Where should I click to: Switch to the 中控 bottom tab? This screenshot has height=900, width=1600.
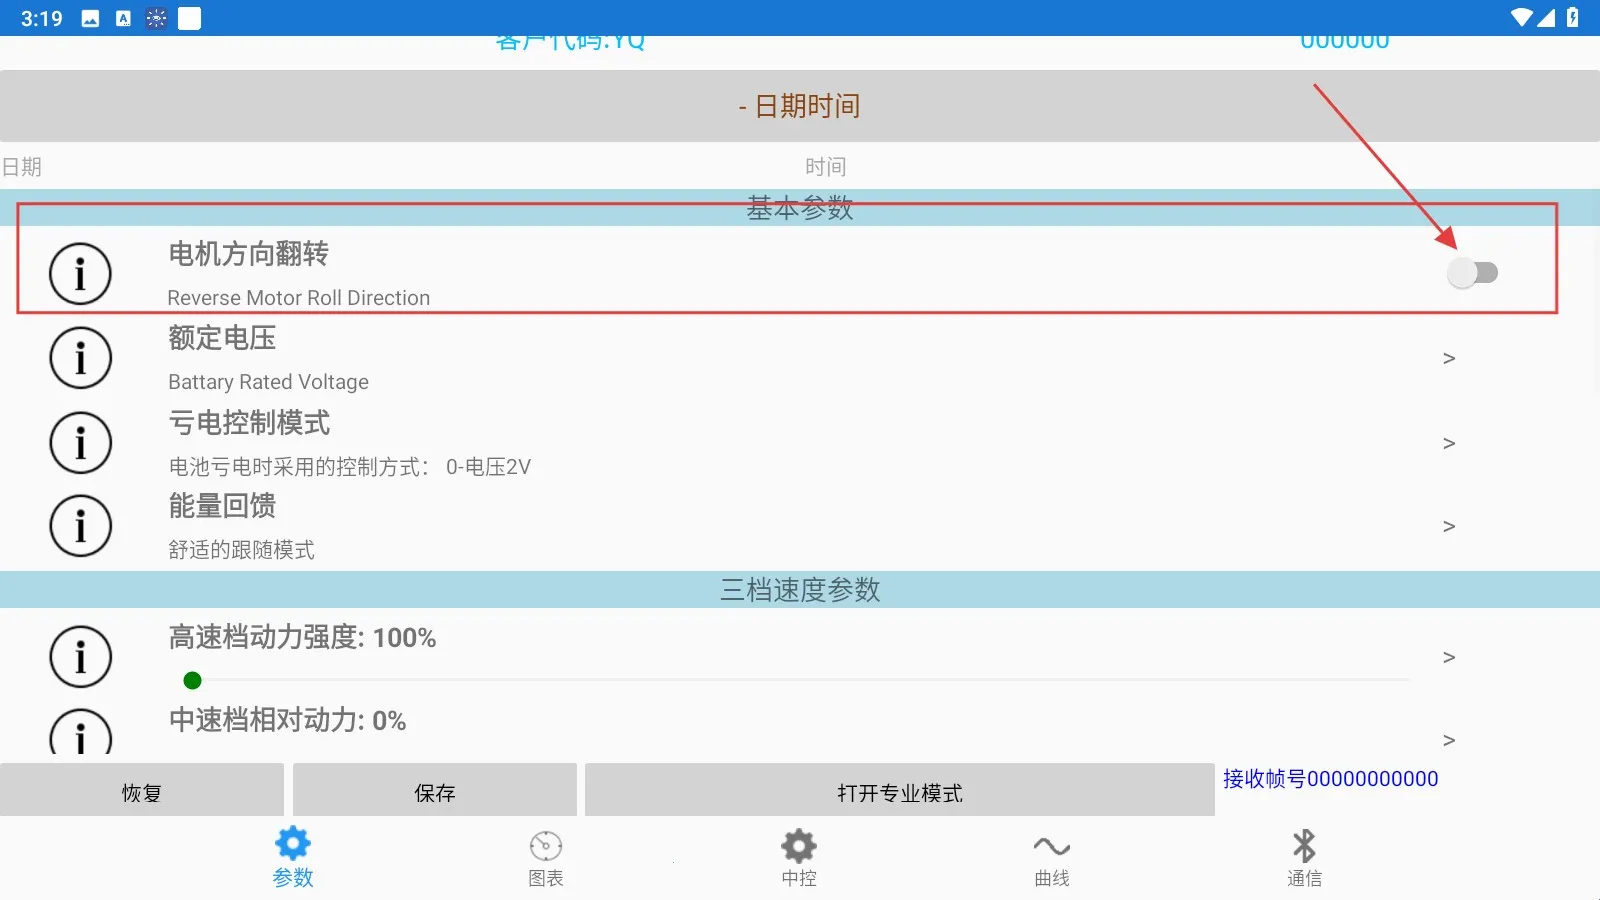pyautogui.click(x=798, y=855)
